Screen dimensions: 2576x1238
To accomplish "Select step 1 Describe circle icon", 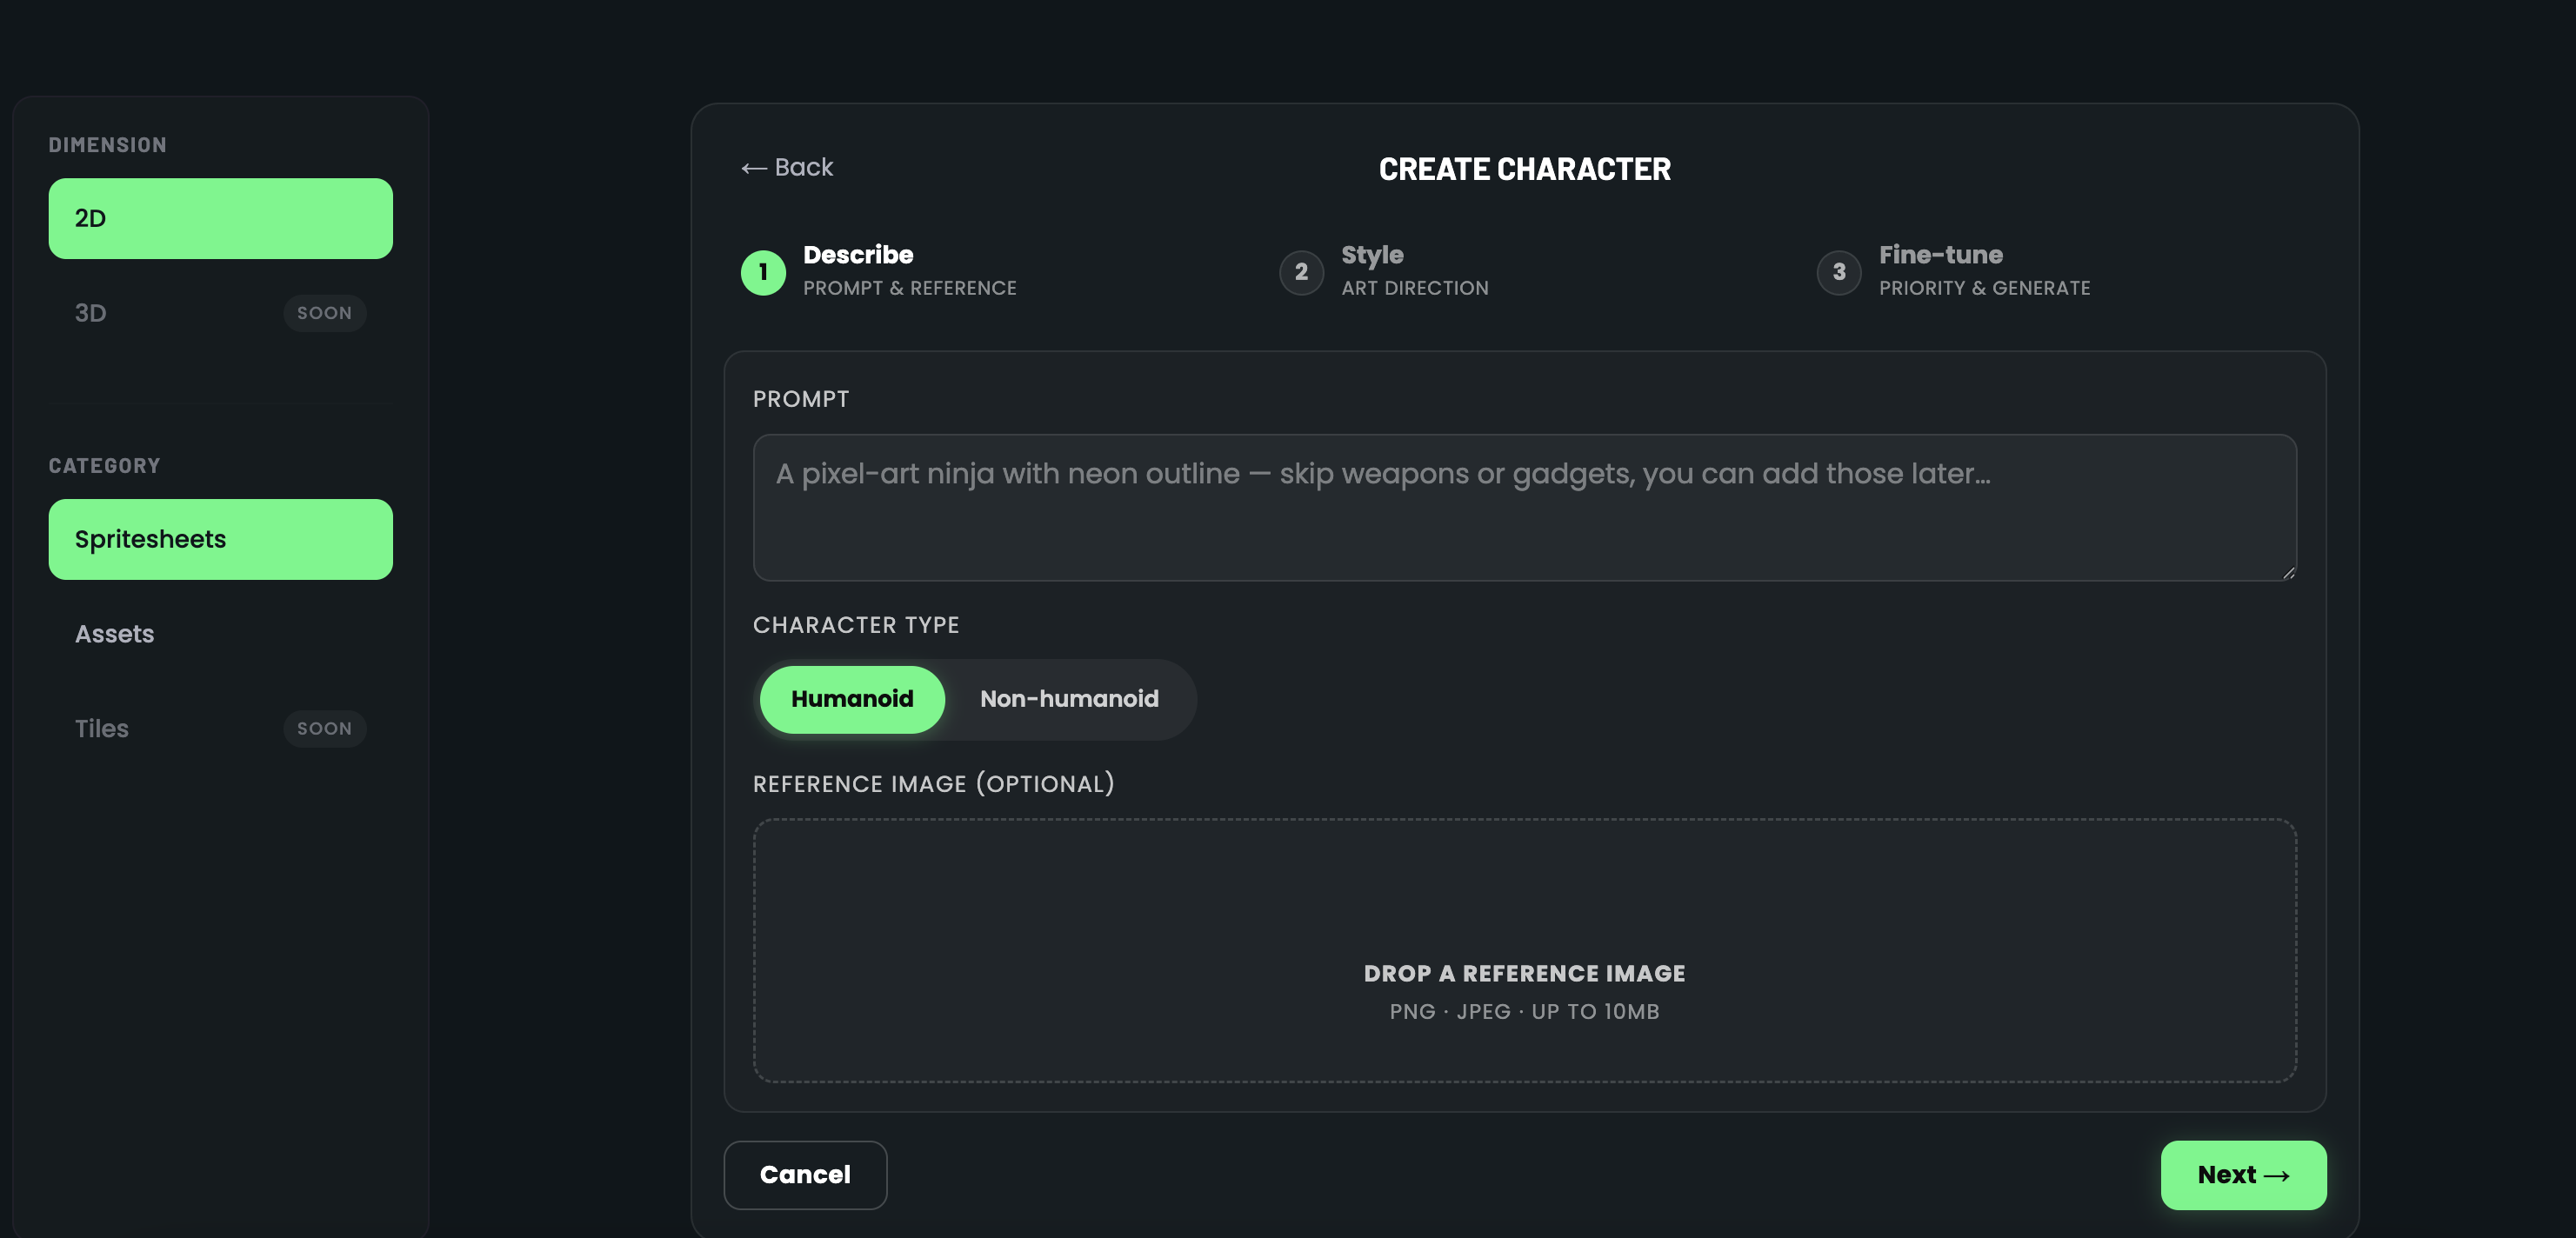I will [x=762, y=272].
